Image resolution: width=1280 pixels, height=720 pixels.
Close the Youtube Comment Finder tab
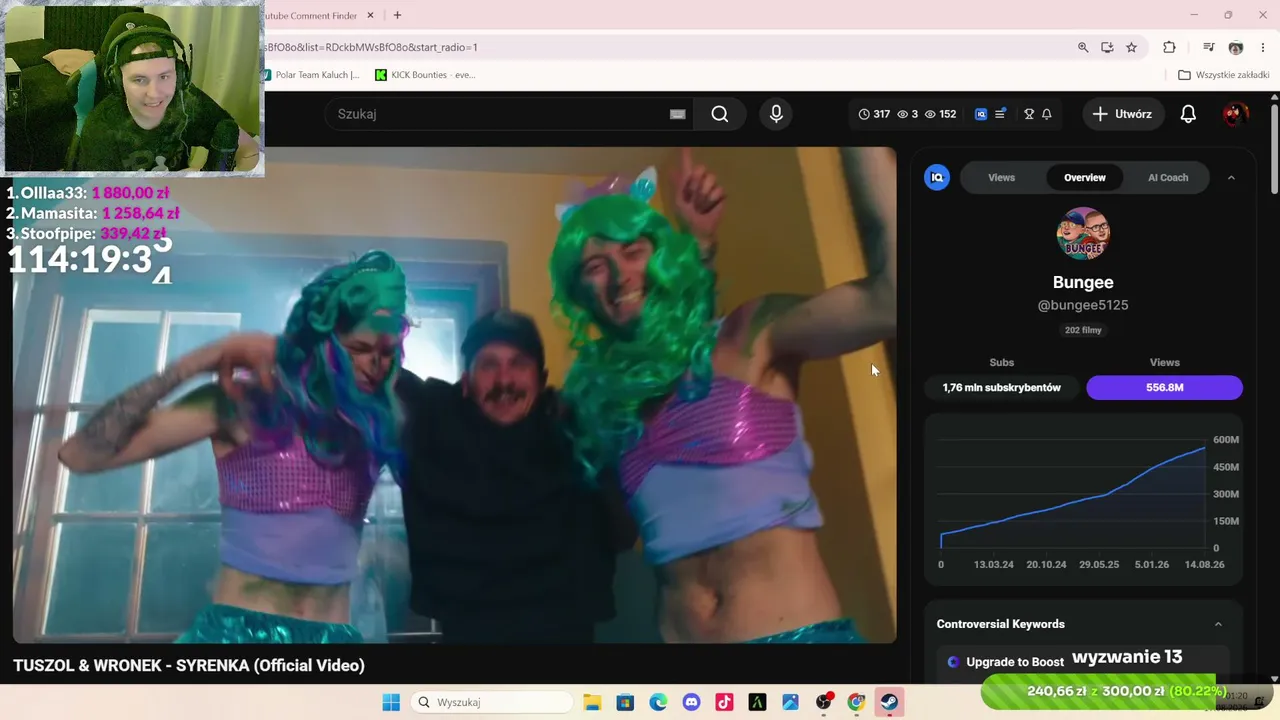click(370, 15)
